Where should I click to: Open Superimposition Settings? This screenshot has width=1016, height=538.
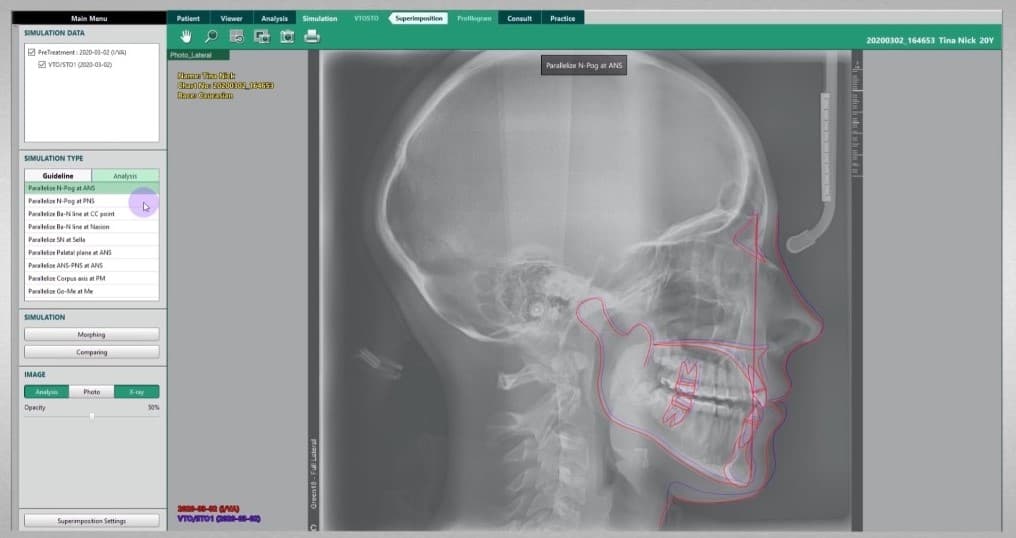click(91, 520)
